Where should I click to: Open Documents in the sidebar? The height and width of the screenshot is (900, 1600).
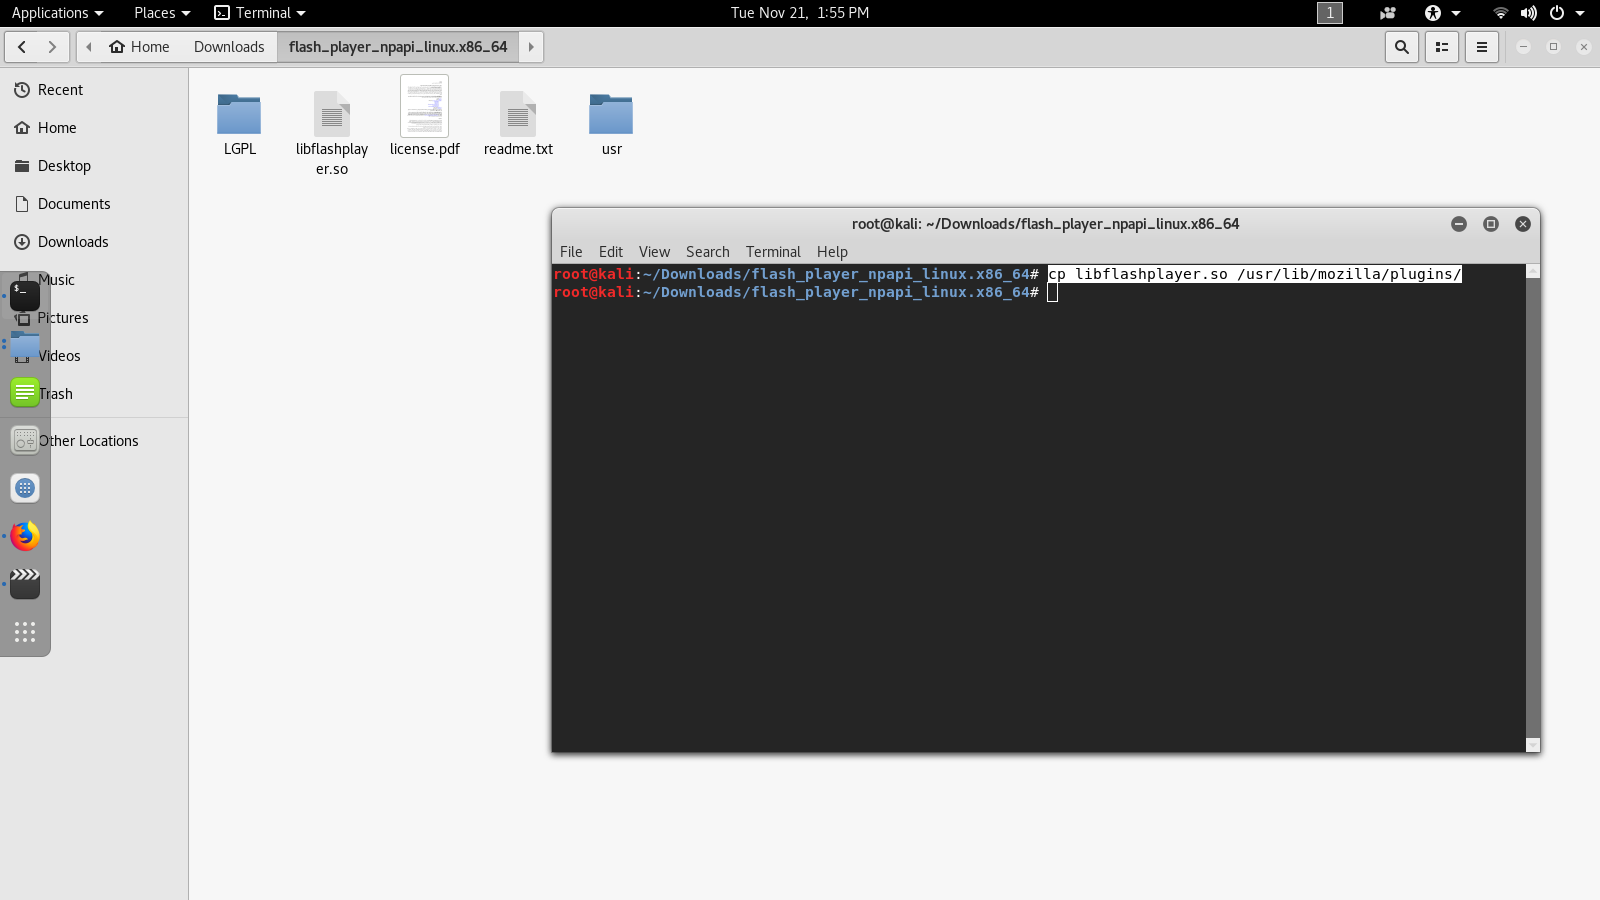pos(94,204)
